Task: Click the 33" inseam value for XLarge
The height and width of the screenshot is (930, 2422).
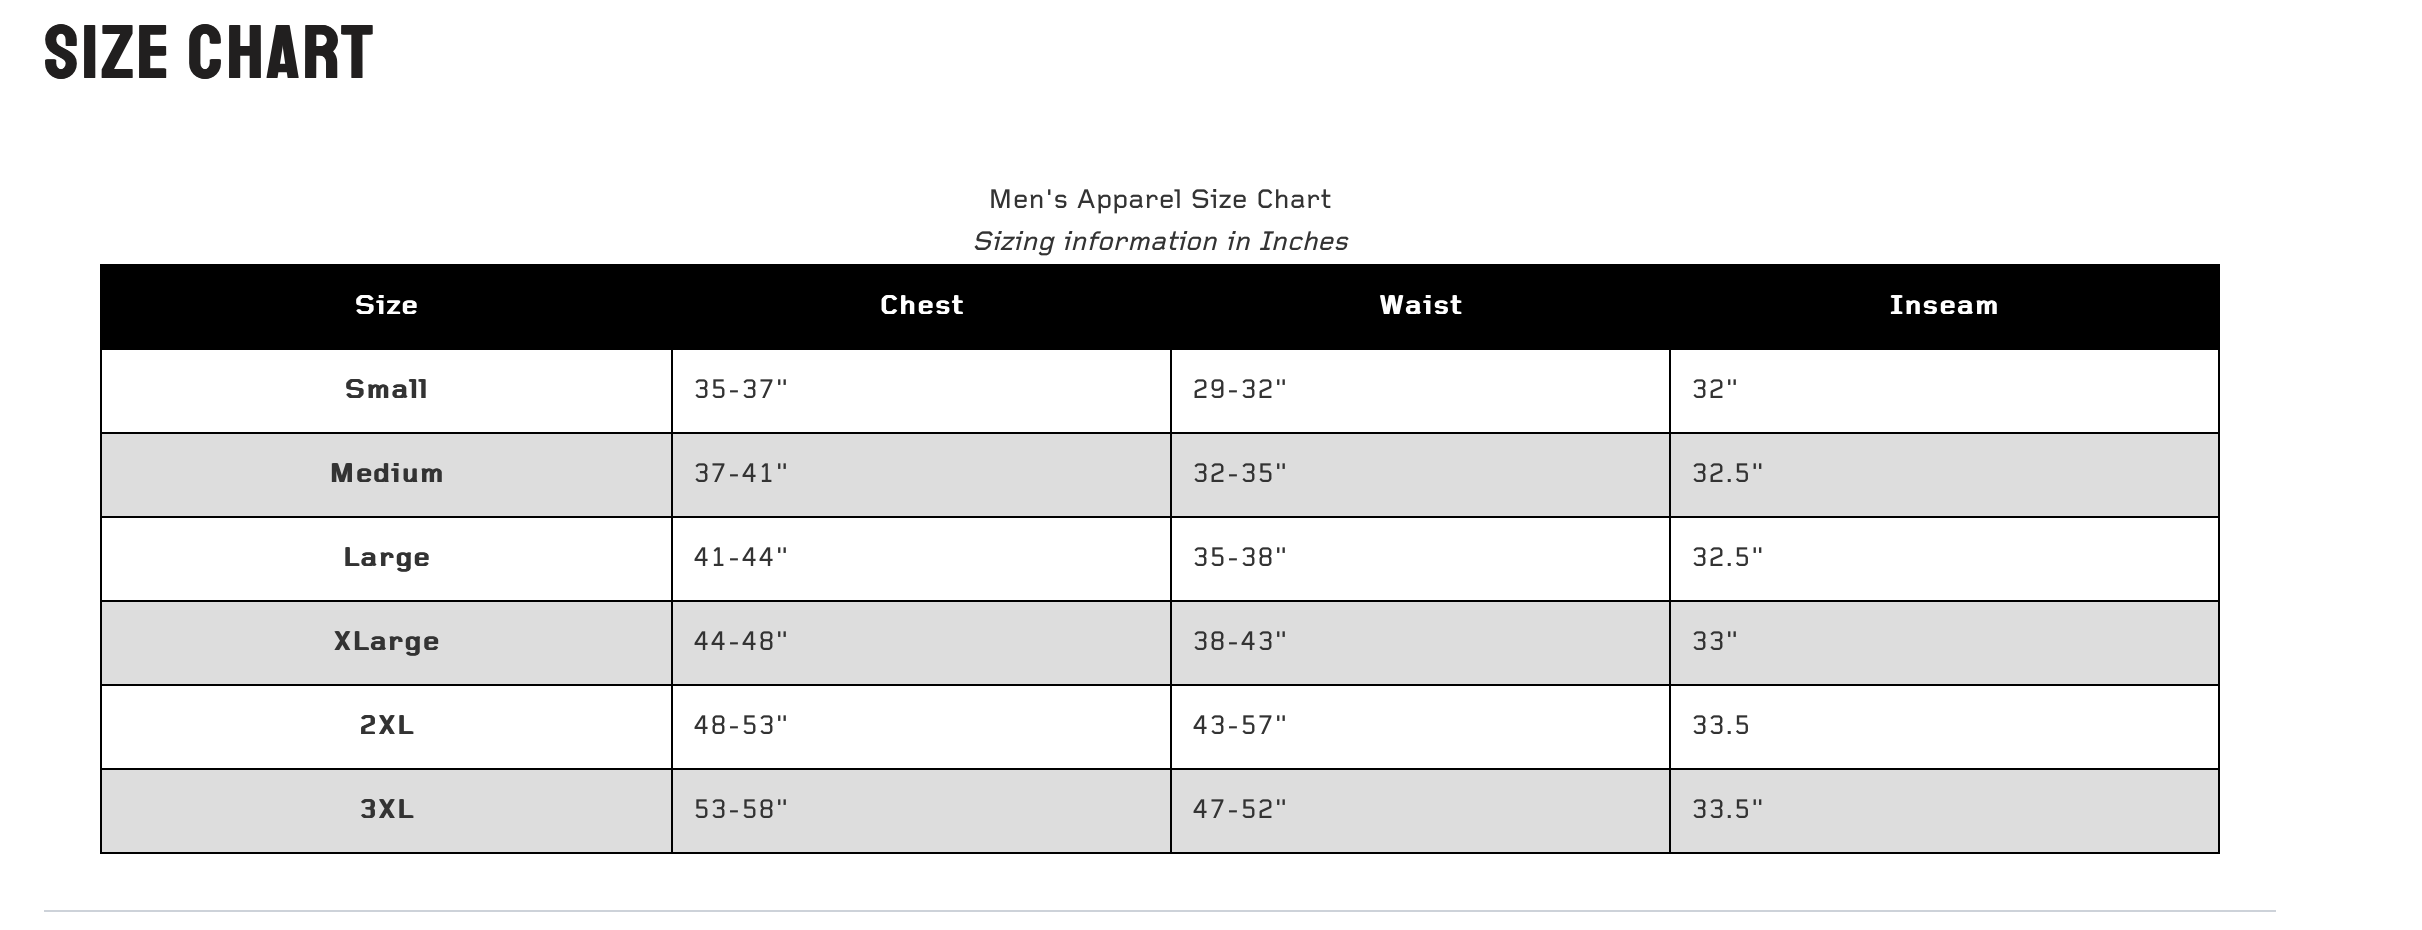Action: (x=1715, y=641)
